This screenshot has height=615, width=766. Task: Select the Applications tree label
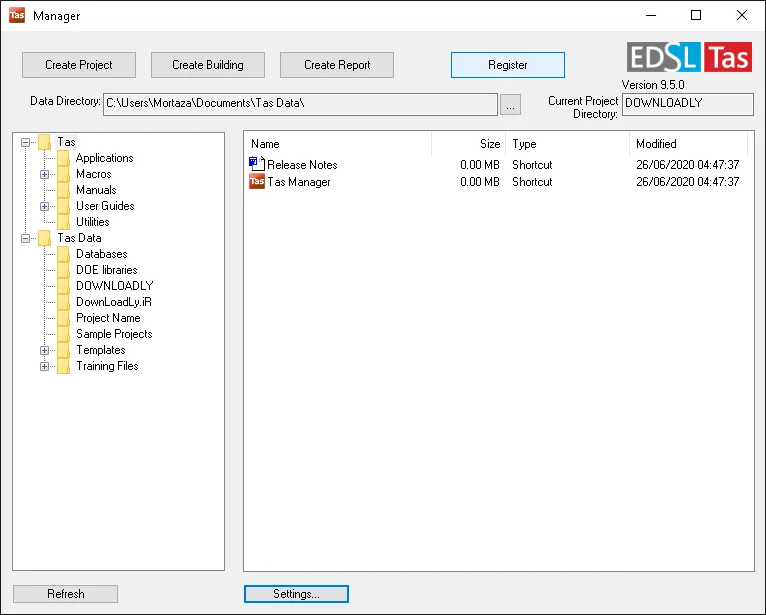click(105, 158)
